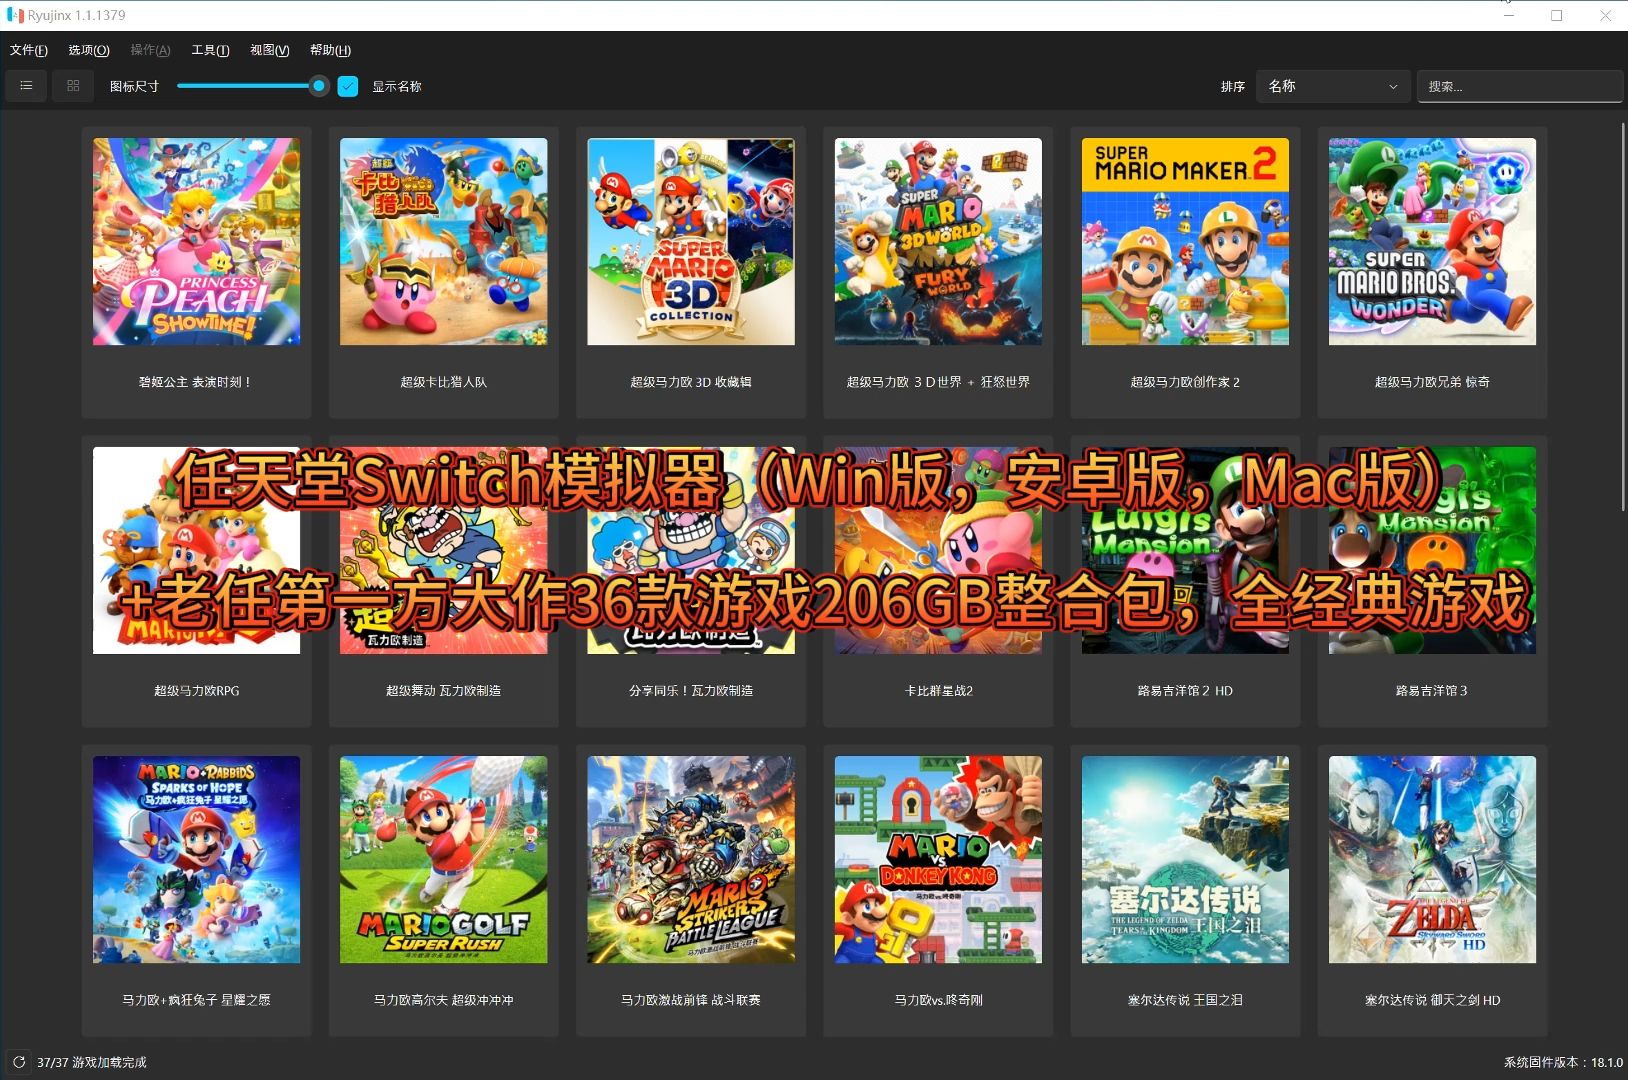The image size is (1628, 1080).
Task: Select 超级卡比猎人队 game cover
Action: (x=443, y=241)
